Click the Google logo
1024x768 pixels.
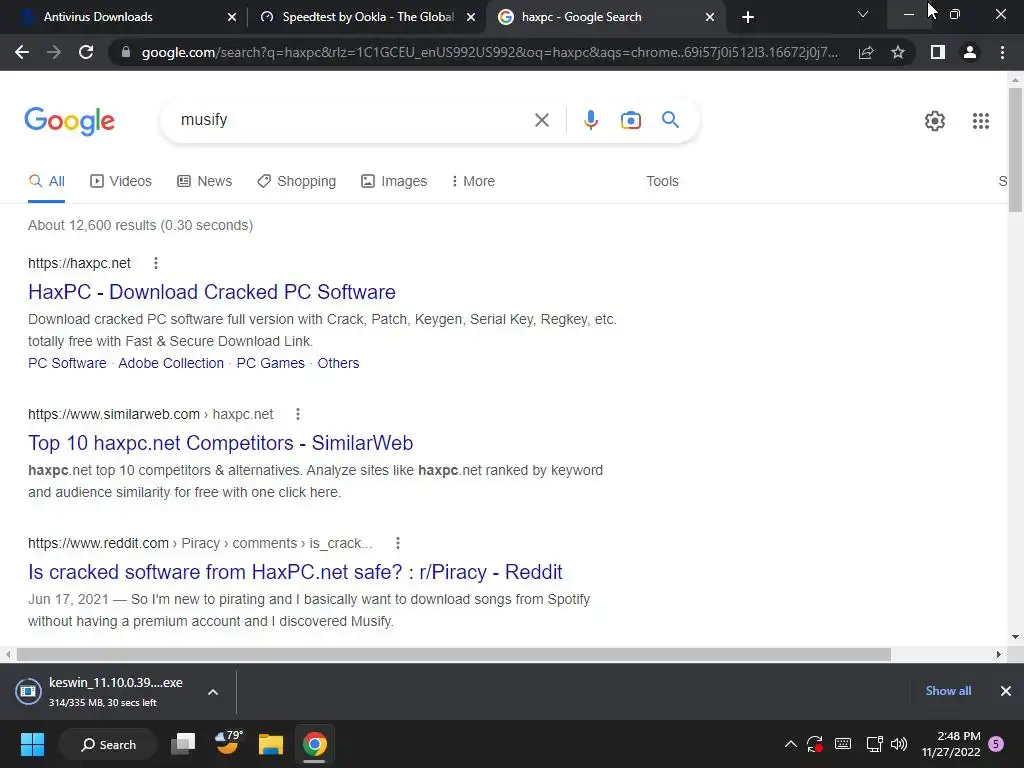tap(69, 121)
